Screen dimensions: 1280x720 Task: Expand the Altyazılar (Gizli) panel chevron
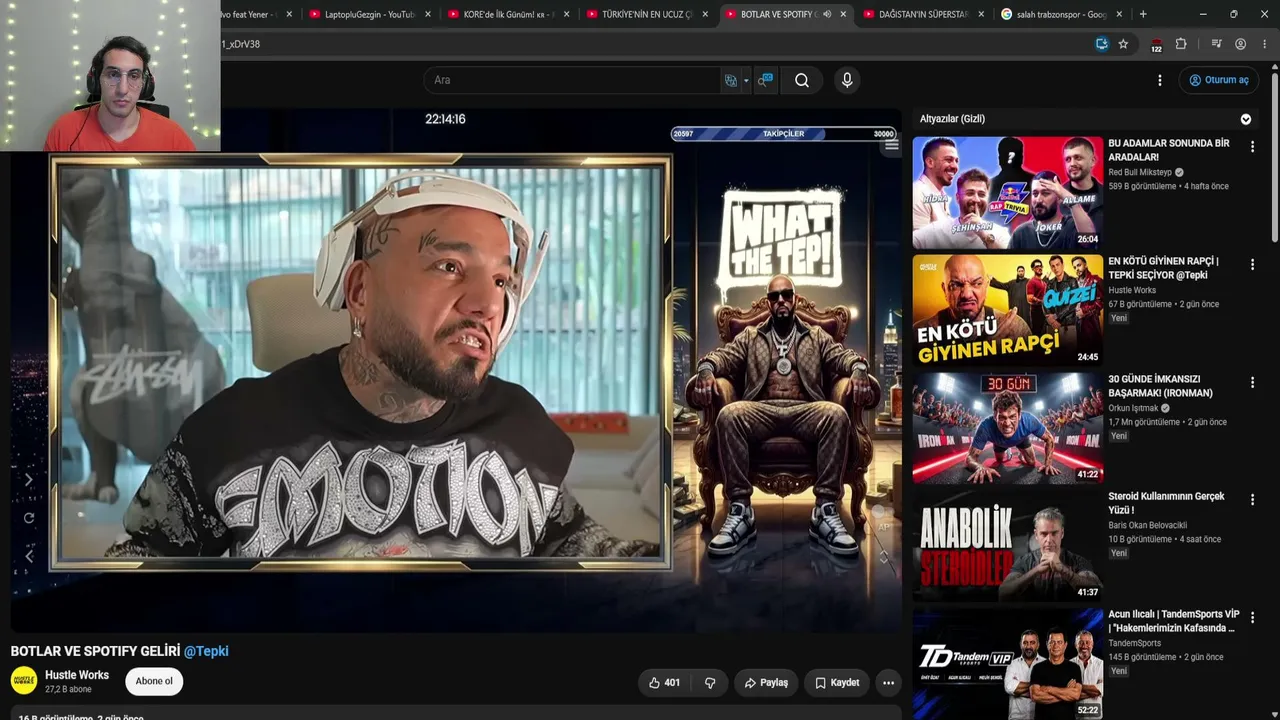tap(1246, 119)
